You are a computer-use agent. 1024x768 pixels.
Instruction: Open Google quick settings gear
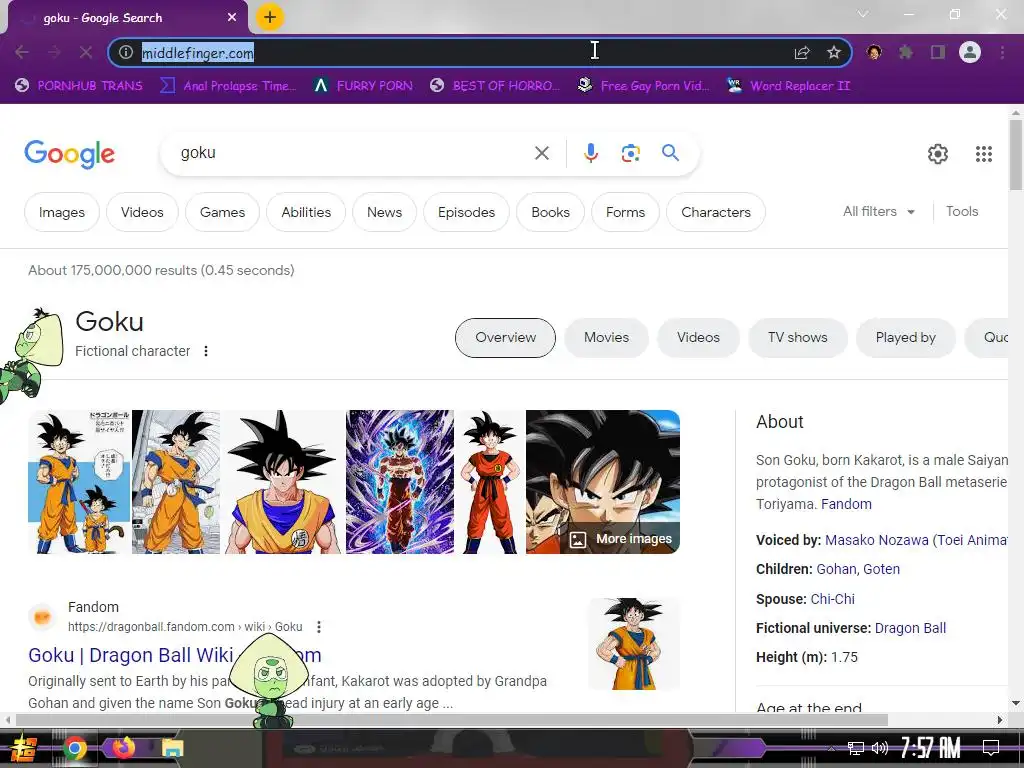point(938,153)
